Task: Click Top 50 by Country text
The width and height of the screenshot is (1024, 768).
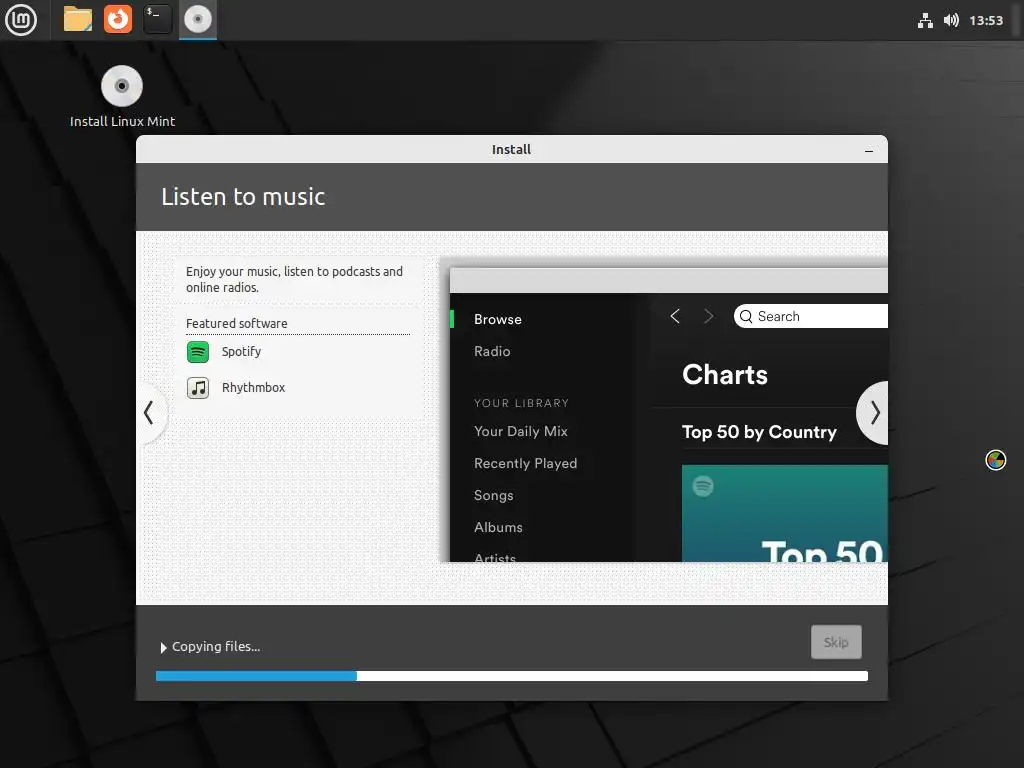Action: [x=759, y=432]
